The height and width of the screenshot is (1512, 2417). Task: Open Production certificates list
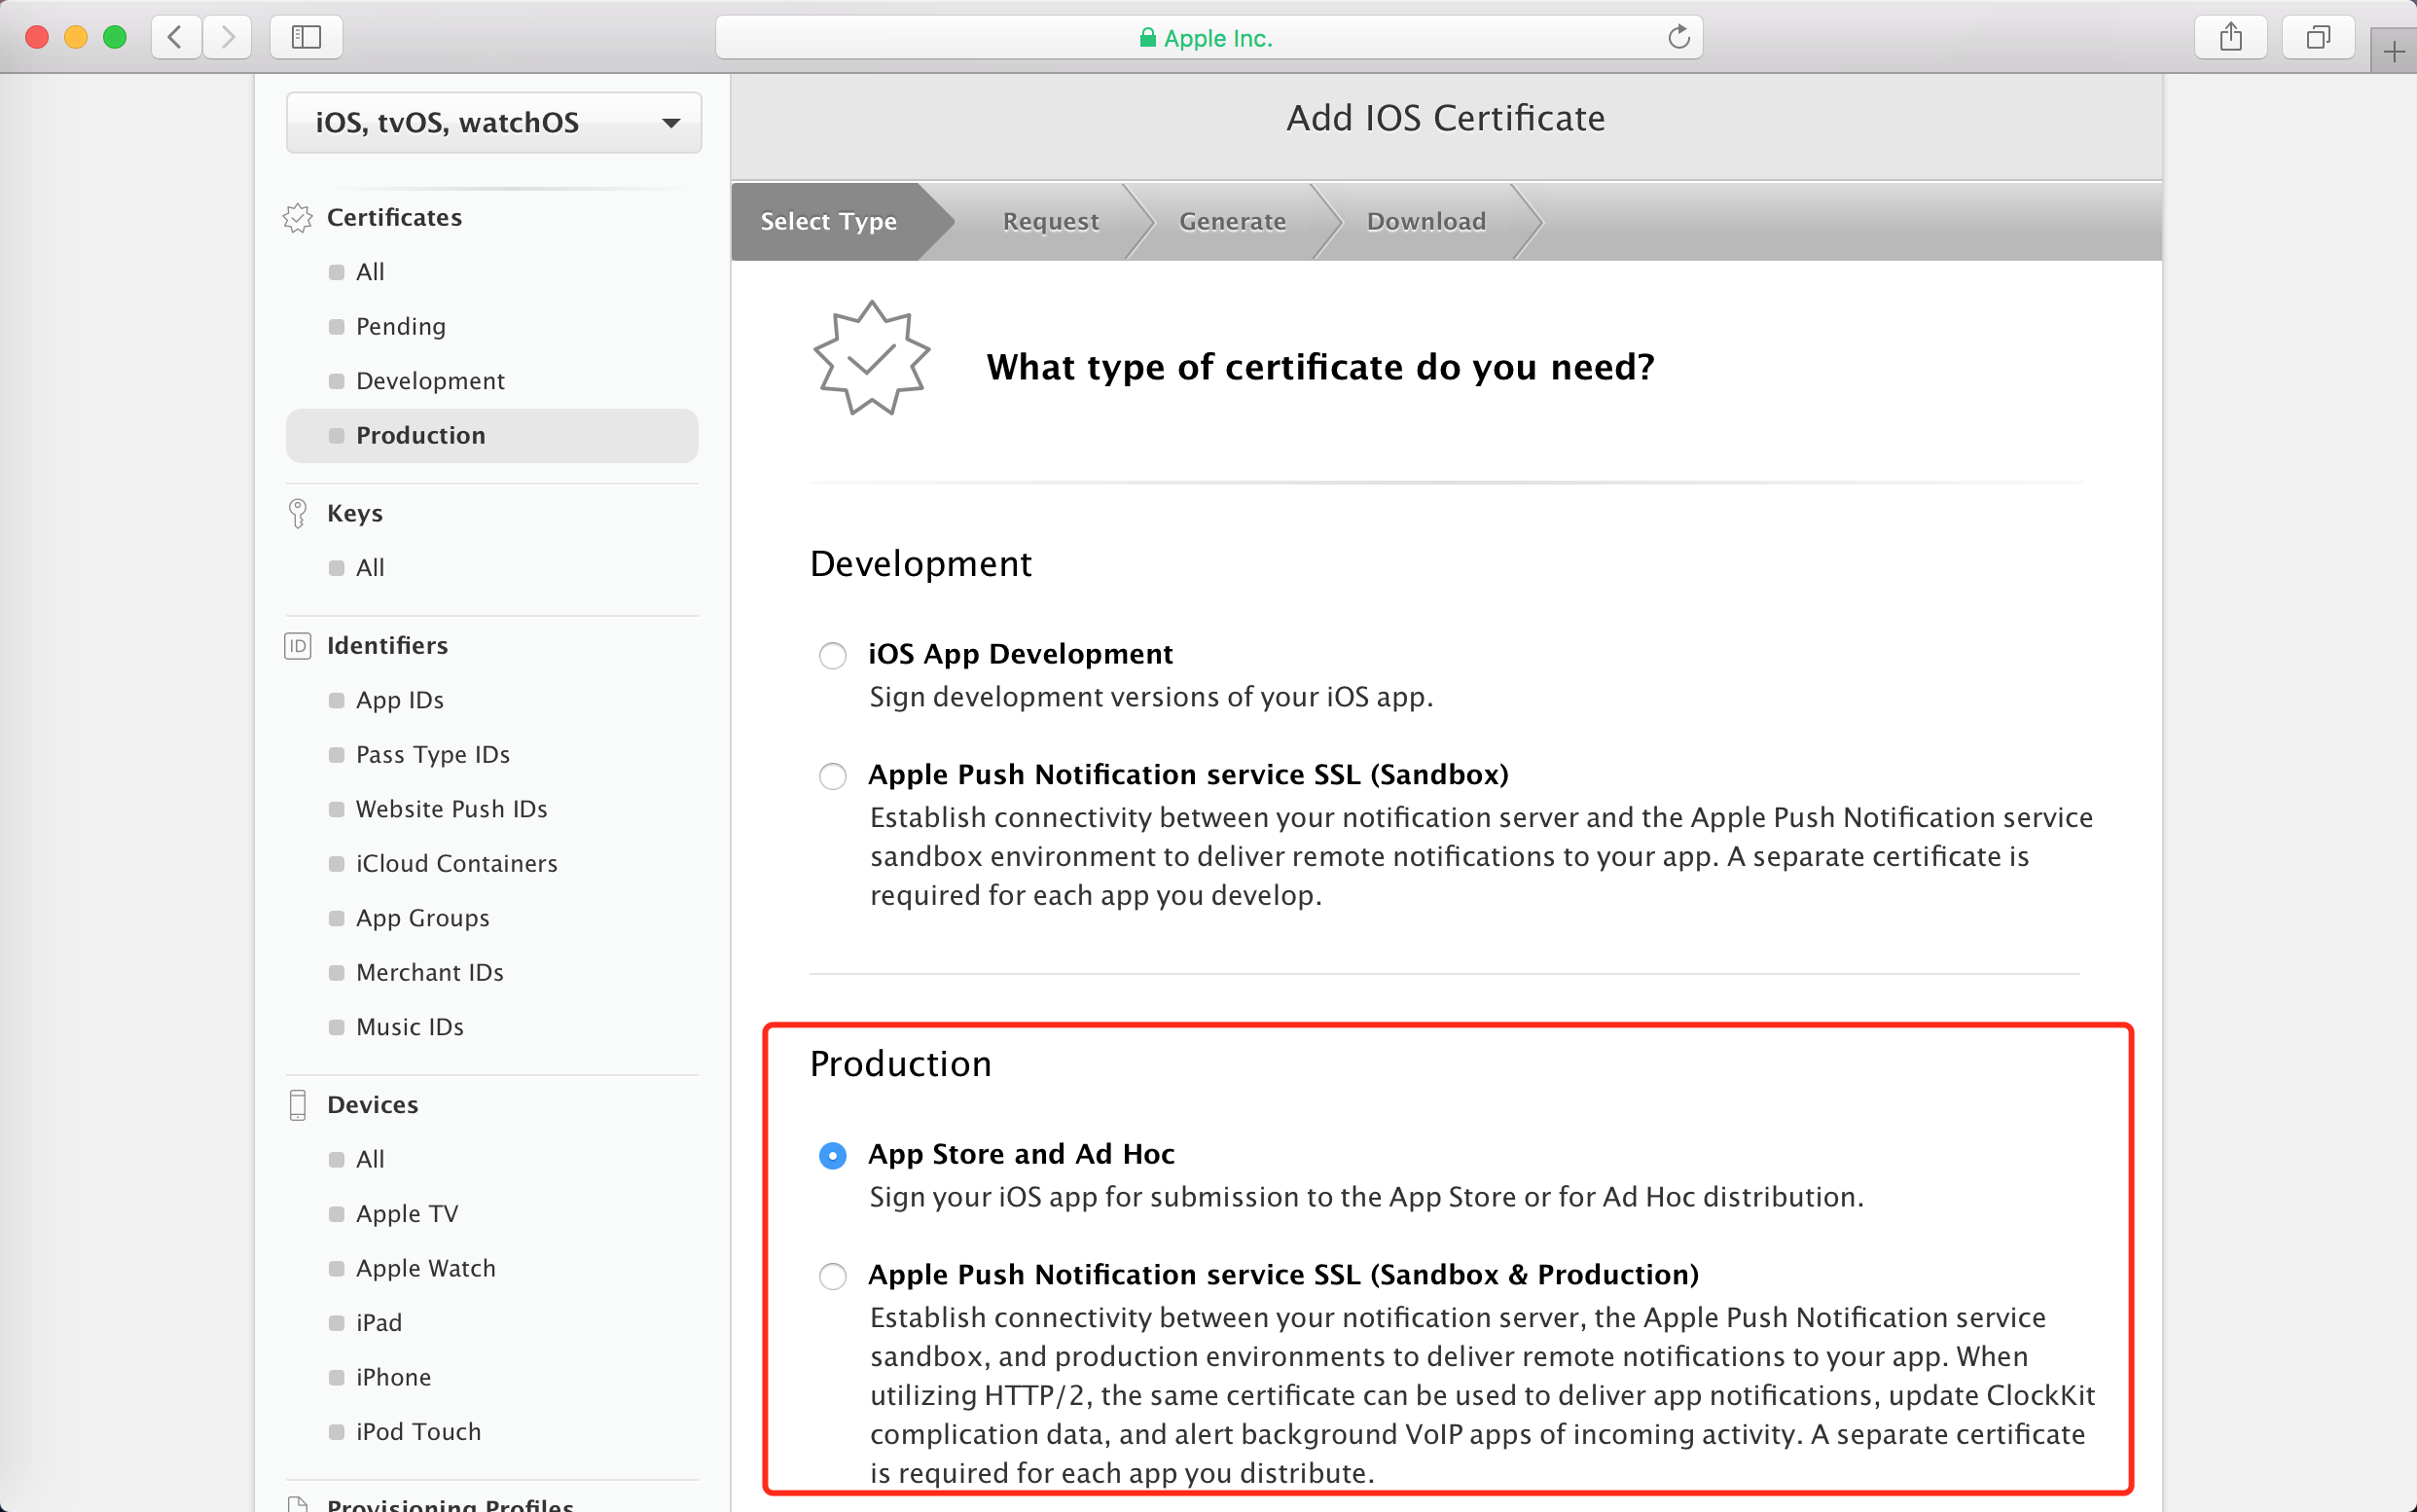click(x=492, y=436)
